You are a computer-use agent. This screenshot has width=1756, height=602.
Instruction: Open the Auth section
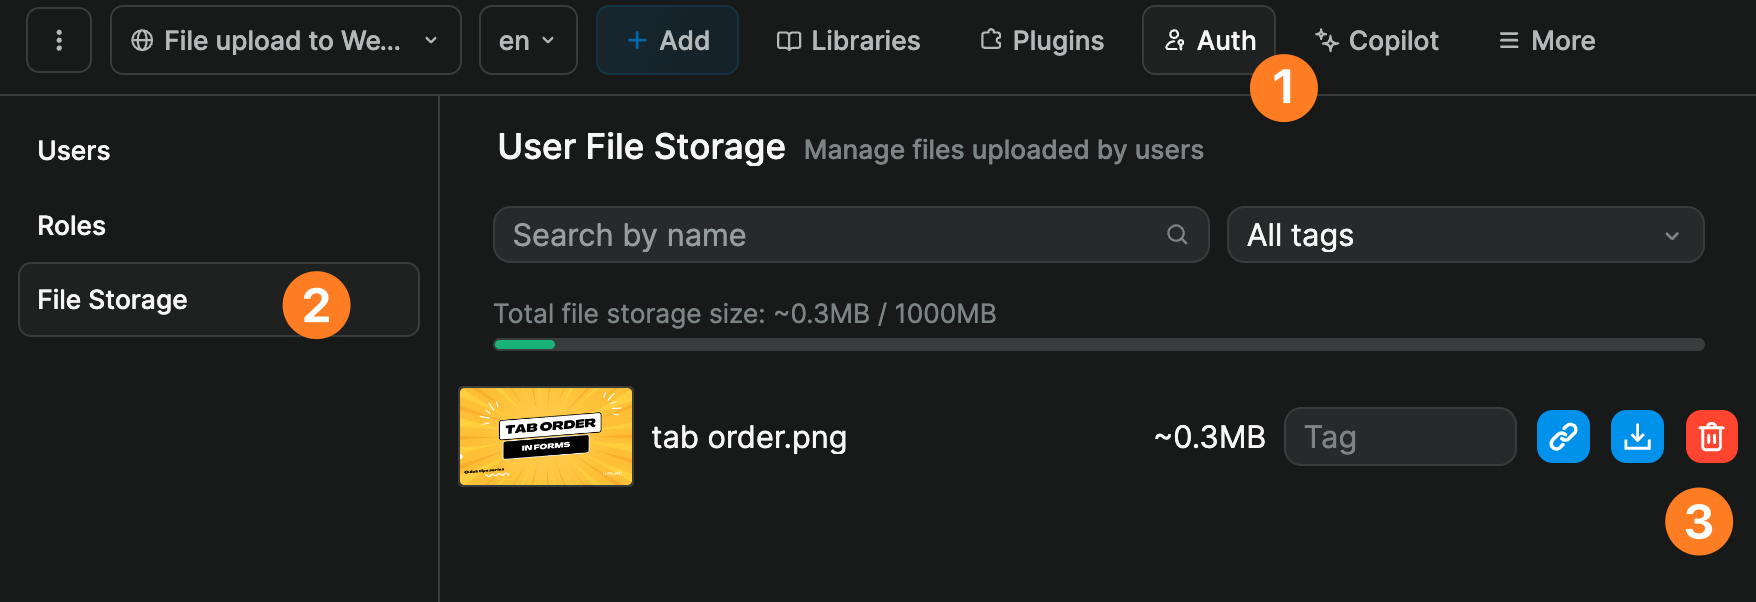[x=1209, y=40]
